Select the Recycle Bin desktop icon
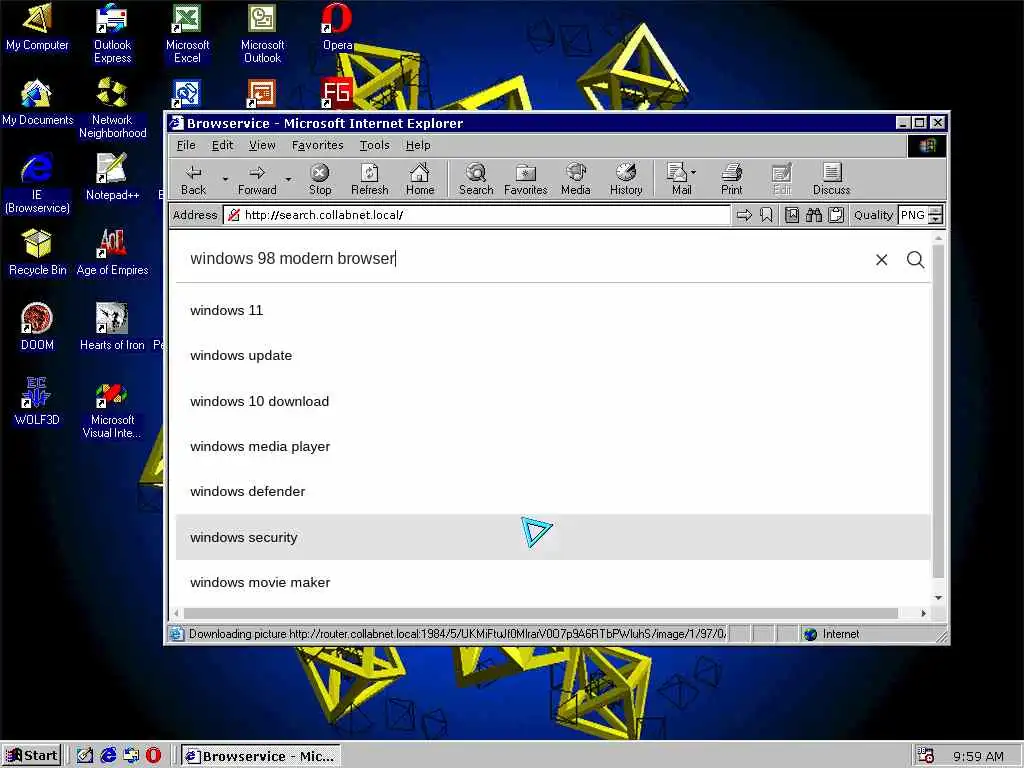This screenshot has height=768, width=1024. point(37,251)
